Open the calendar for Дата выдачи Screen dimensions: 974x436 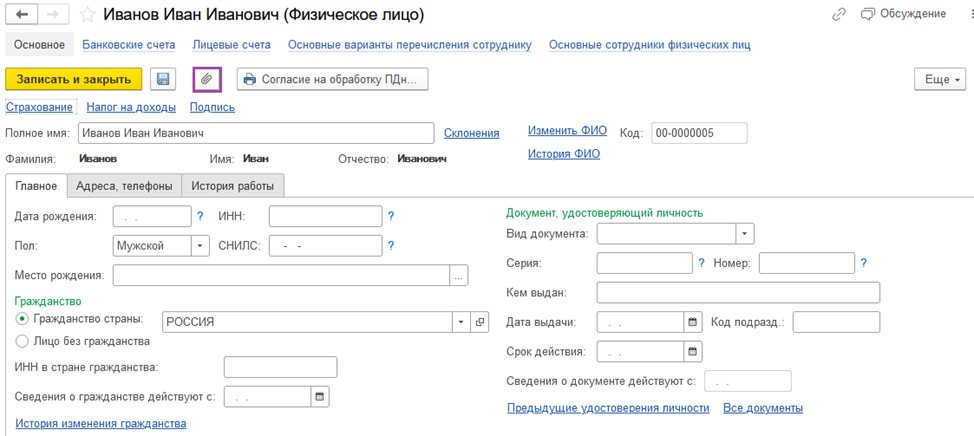[693, 322]
